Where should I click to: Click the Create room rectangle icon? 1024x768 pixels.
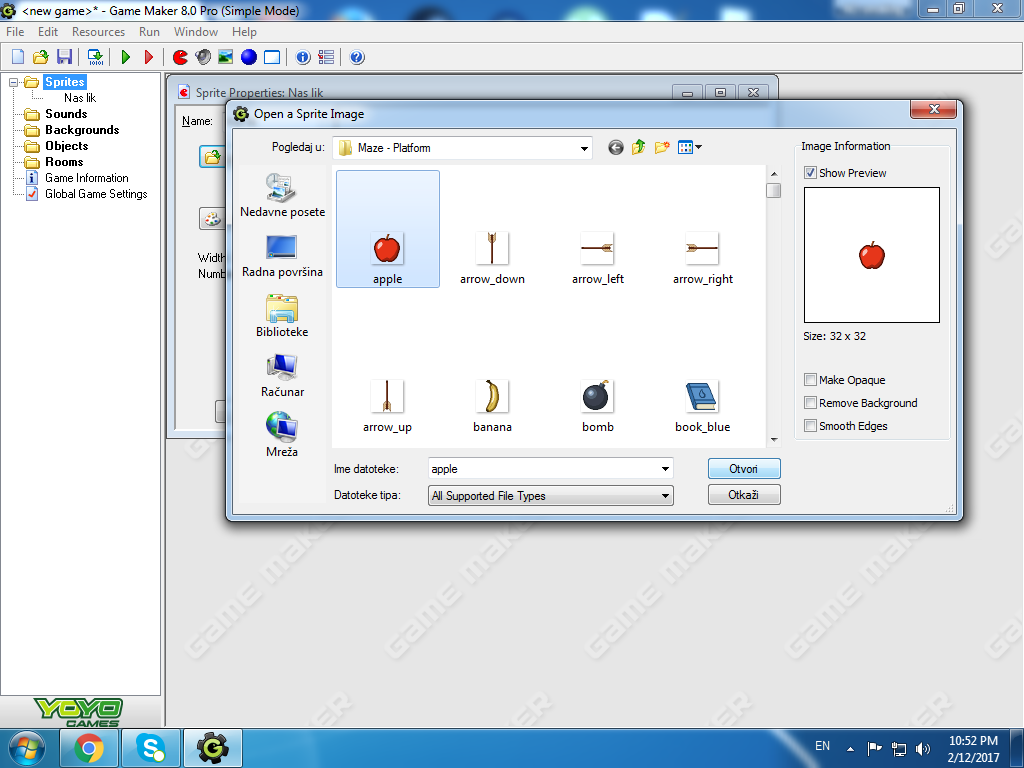click(x=272, y=57)
